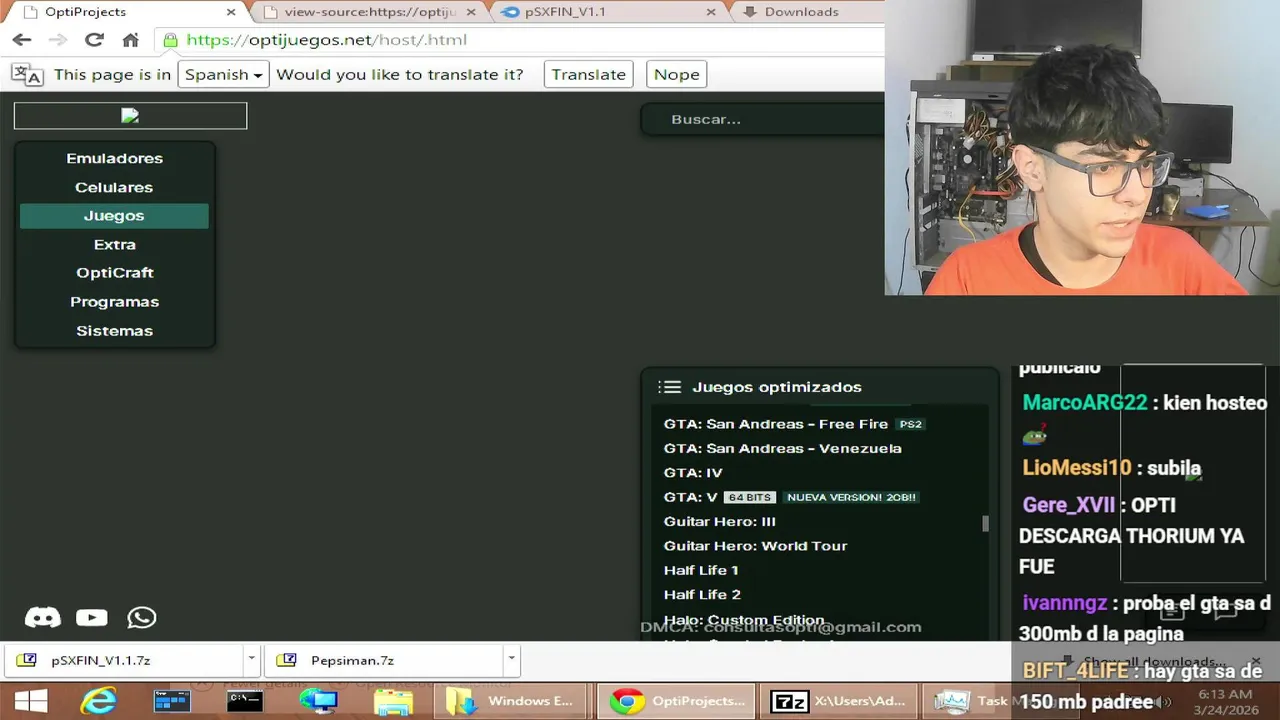Open the Celulares menu item
This screenshot has height=720, width=1280.
click(x=114, y=187)
